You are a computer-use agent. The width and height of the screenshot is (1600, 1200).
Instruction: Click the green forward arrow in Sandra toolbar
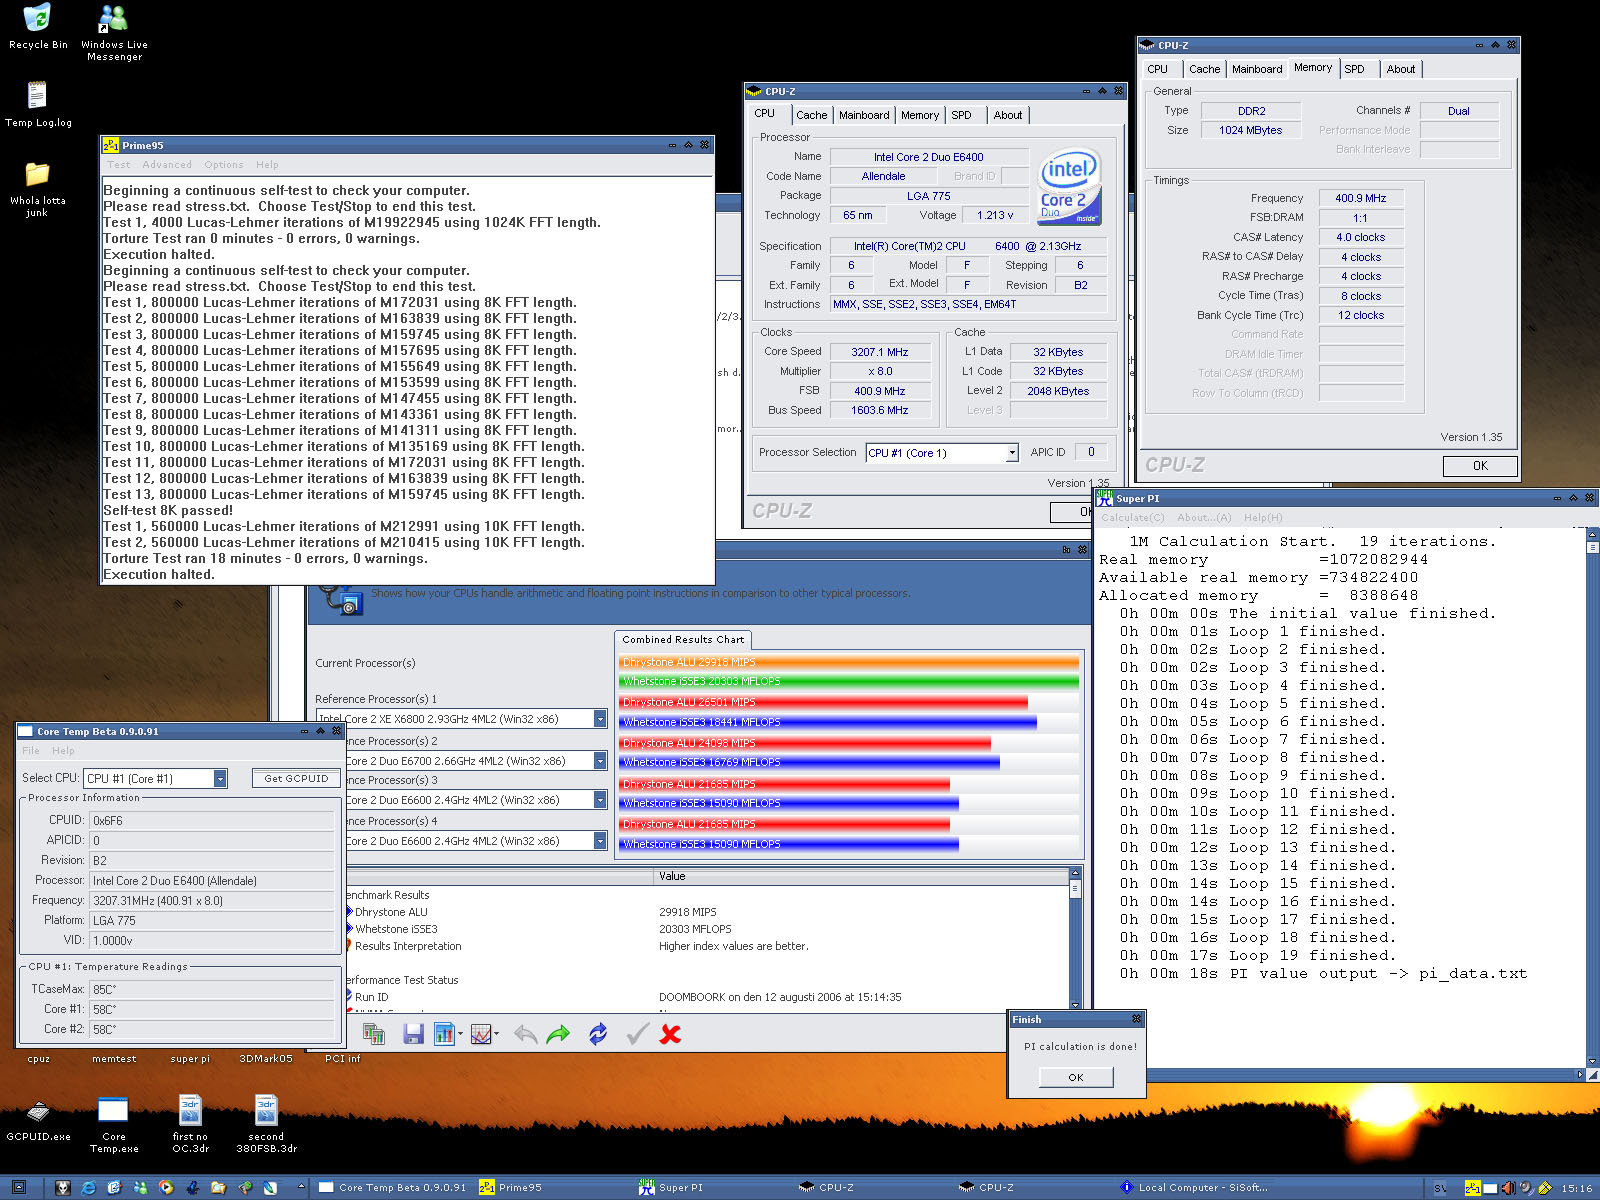tap(558, 1034)
